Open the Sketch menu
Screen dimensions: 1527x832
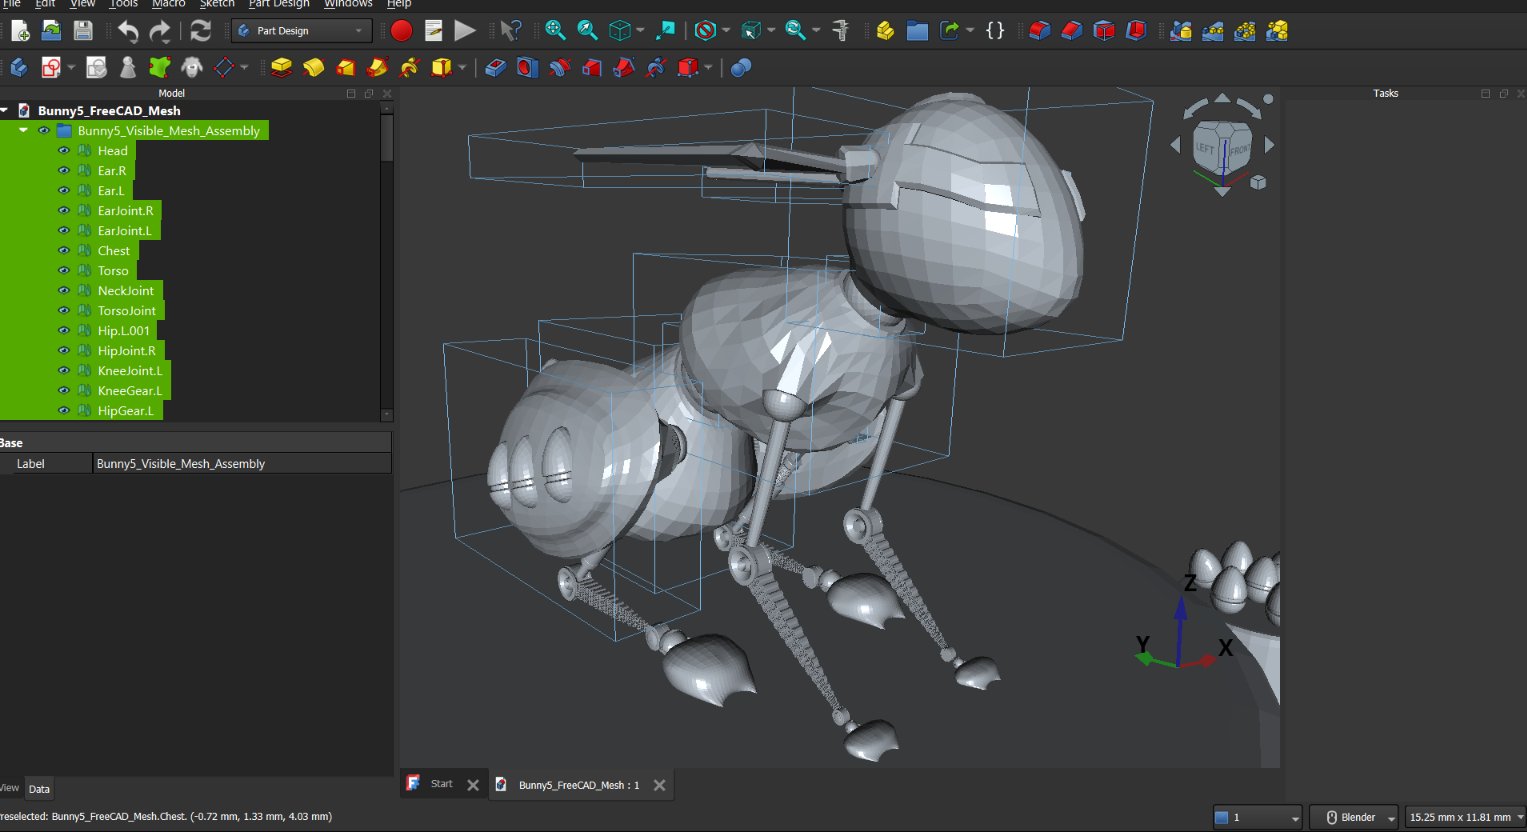pos(216,4)
